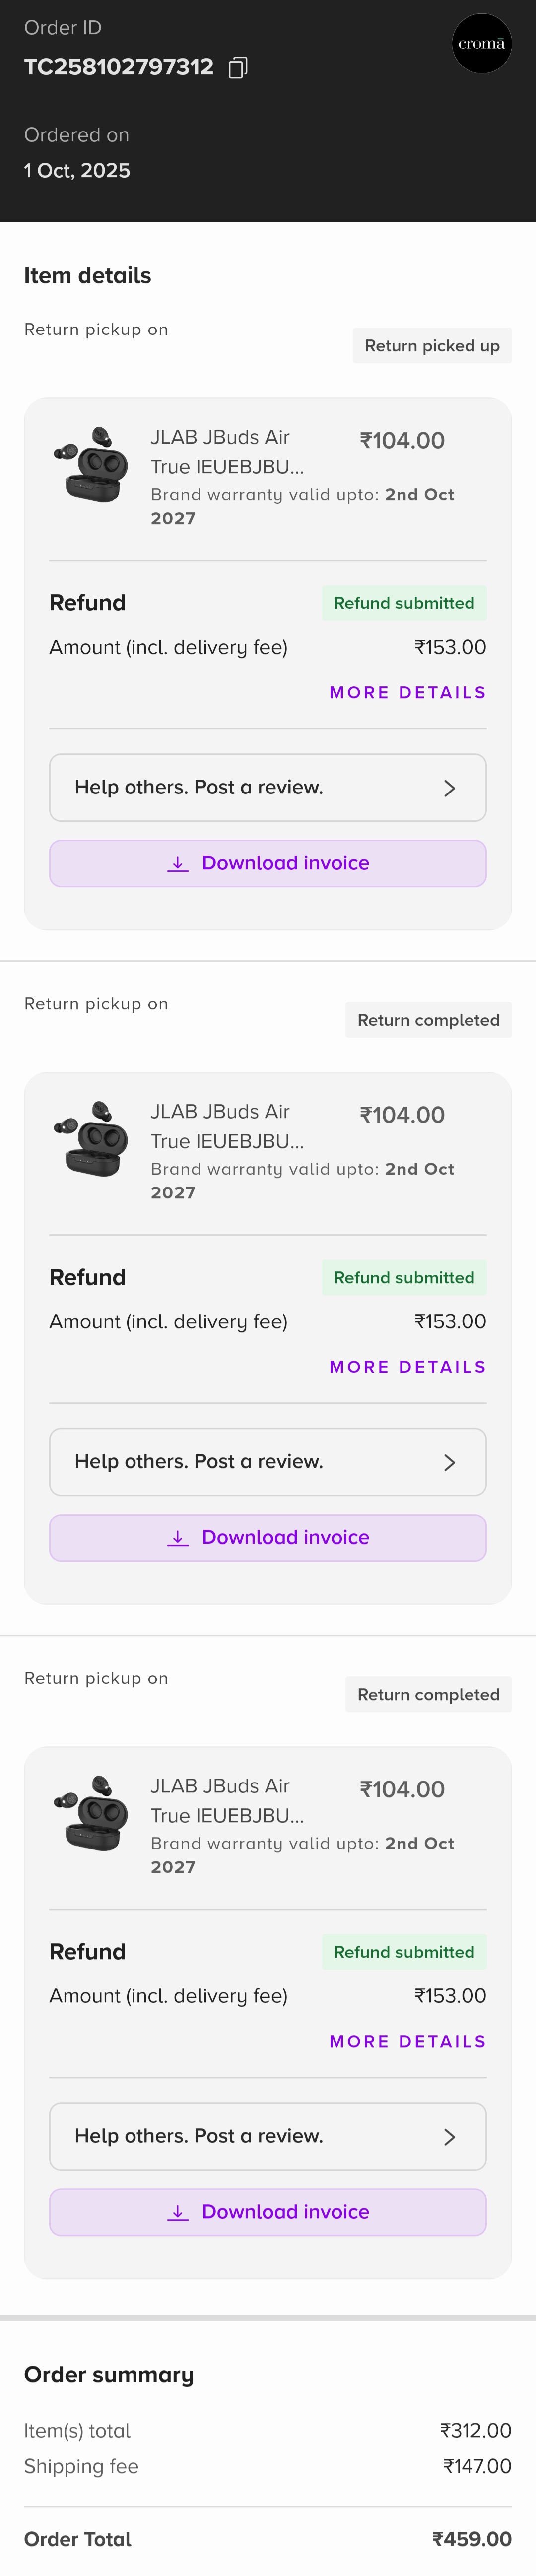Expand review chevron in the first item card

pos(449,788)
